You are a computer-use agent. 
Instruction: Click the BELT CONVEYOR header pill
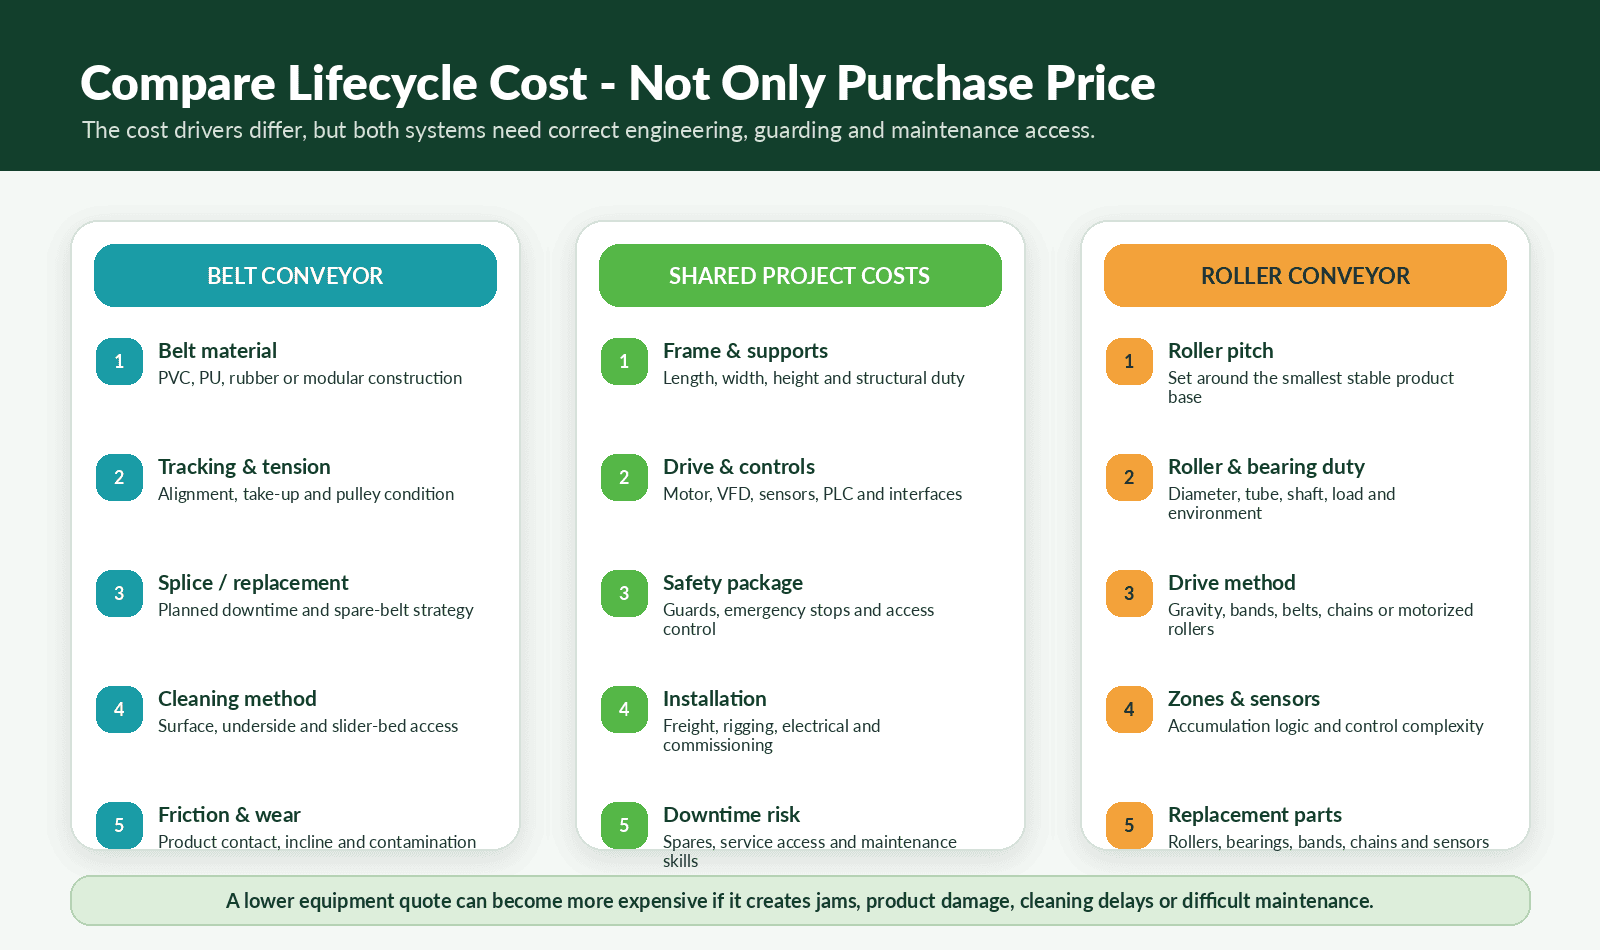(x=295, y=275)
